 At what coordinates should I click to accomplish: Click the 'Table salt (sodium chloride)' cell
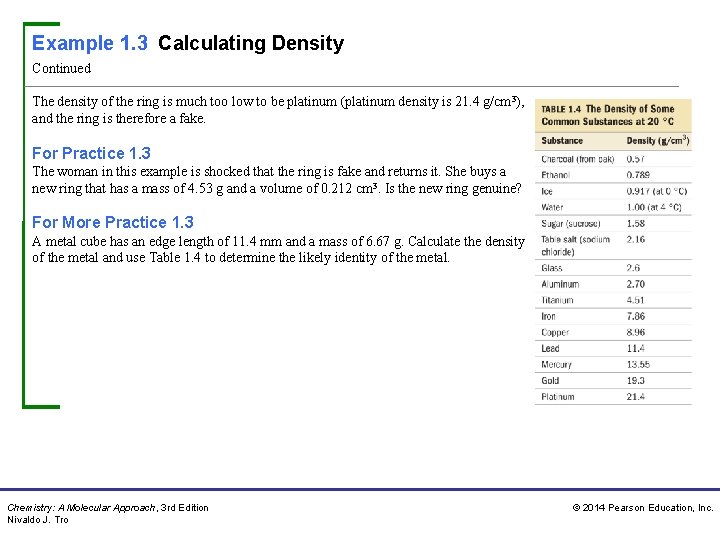click(x=576, y=246)
